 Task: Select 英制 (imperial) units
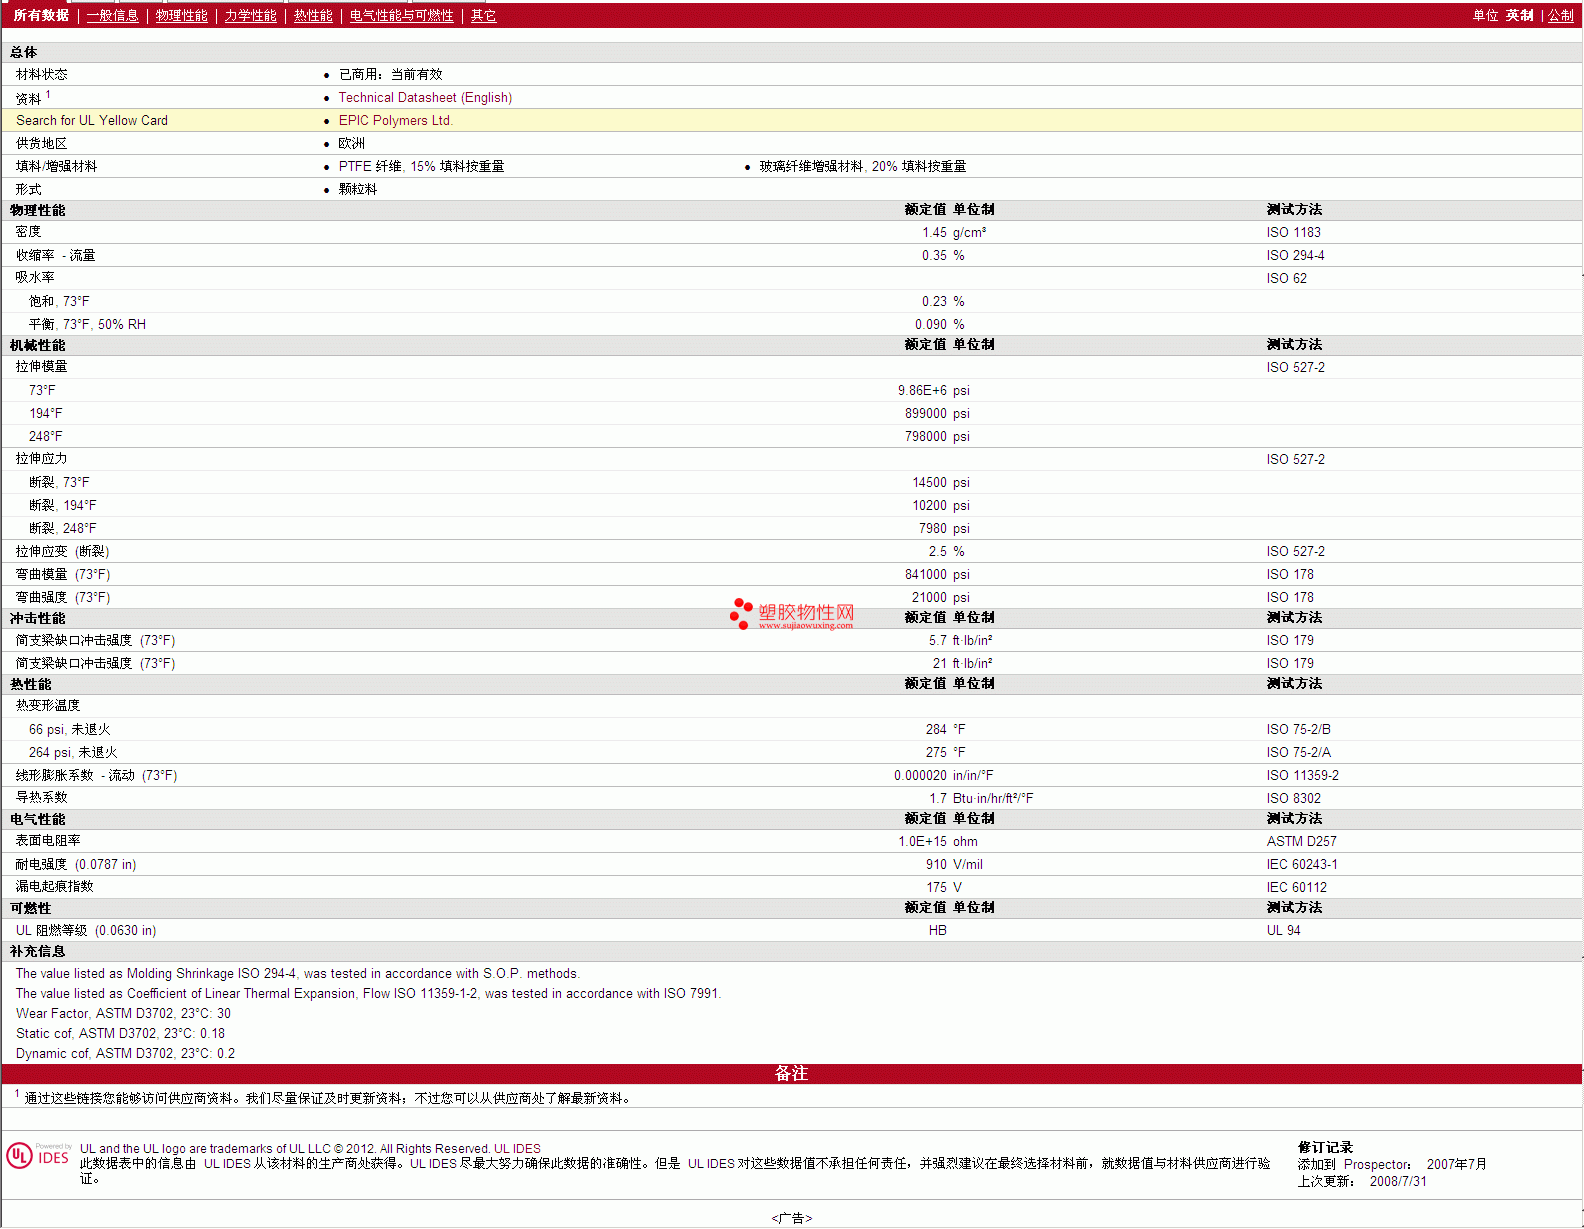(1519, 16)
